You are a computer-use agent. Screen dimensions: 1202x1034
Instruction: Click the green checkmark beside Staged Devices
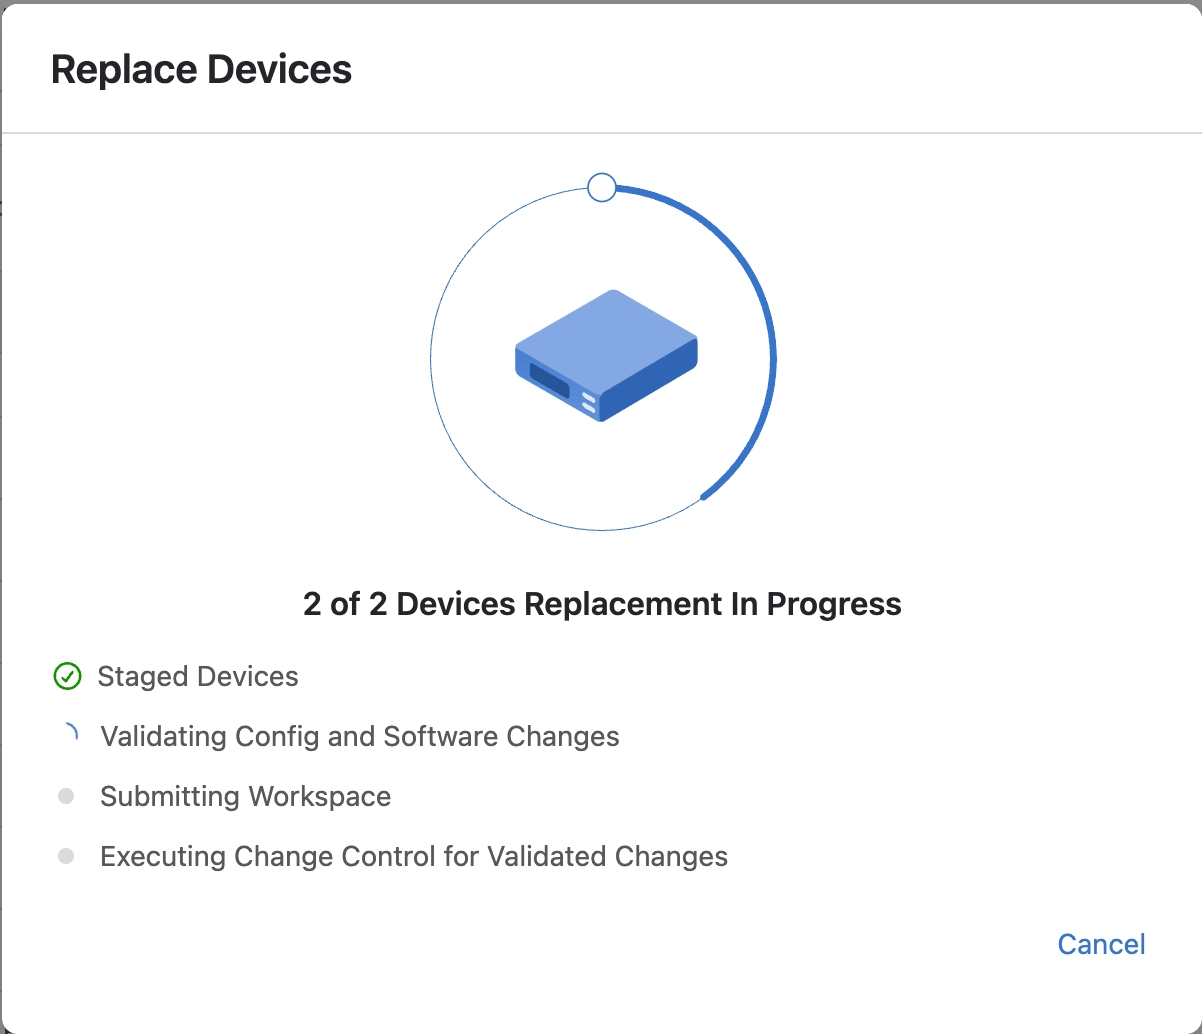click(x=66, y=677)
